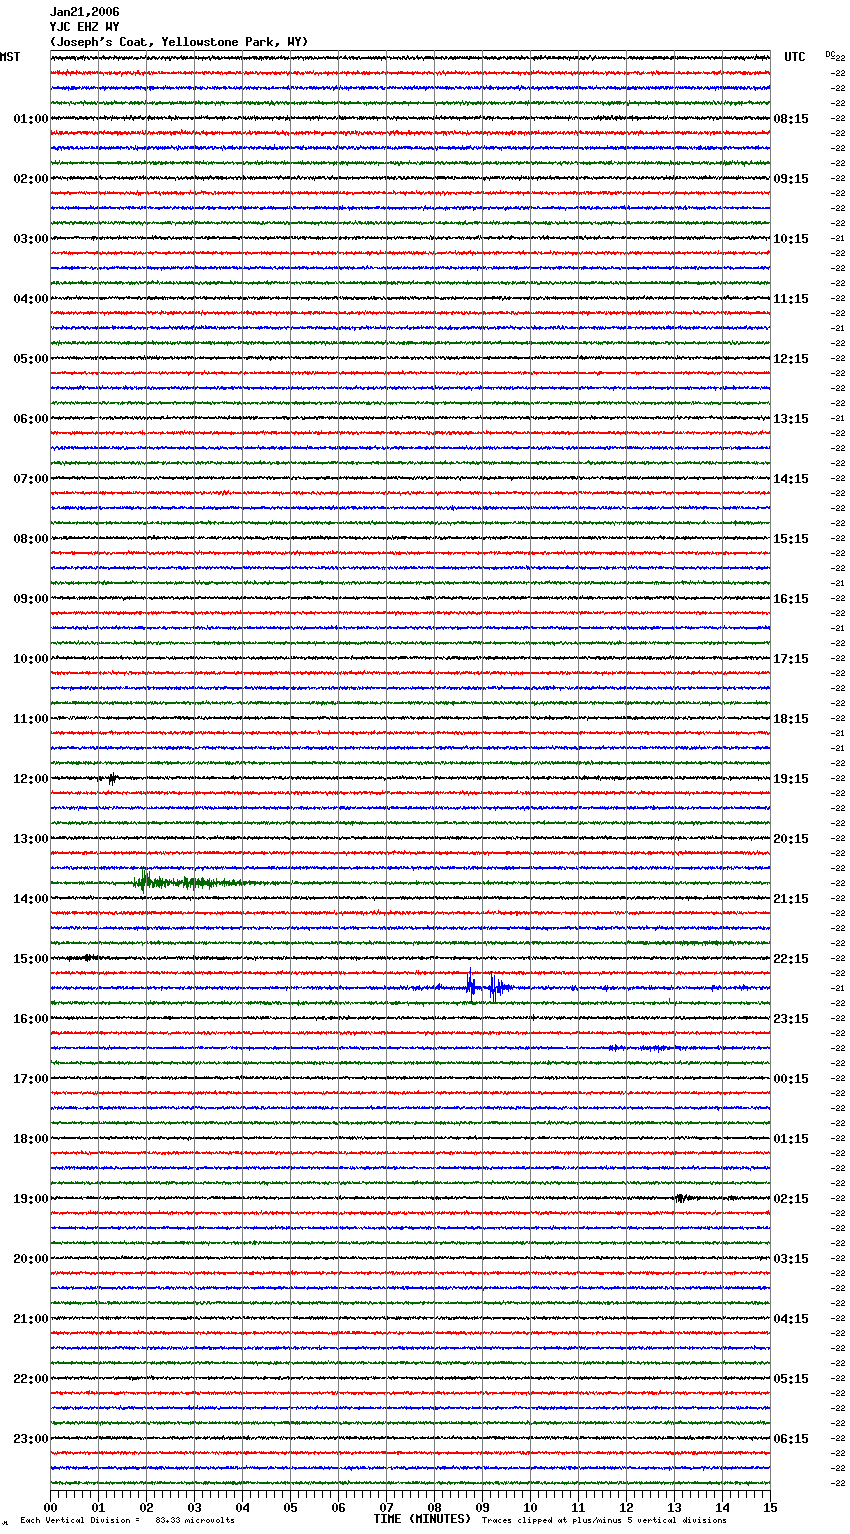Viewport: 850px width, 1534px height.
Task: Click the "03:00" MST time label
Action: pyautogui.click(x=30, y=239)
